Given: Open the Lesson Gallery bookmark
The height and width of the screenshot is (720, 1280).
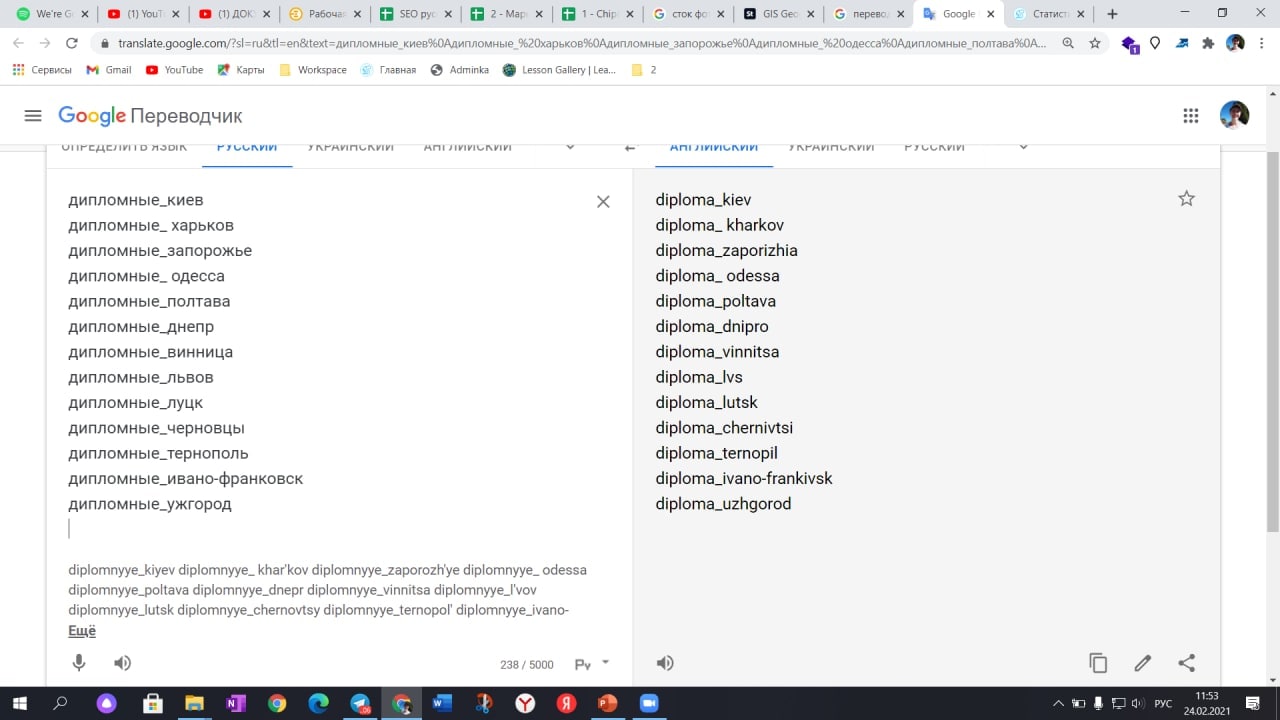Looking at the screenshot, I should coord(560,70).
